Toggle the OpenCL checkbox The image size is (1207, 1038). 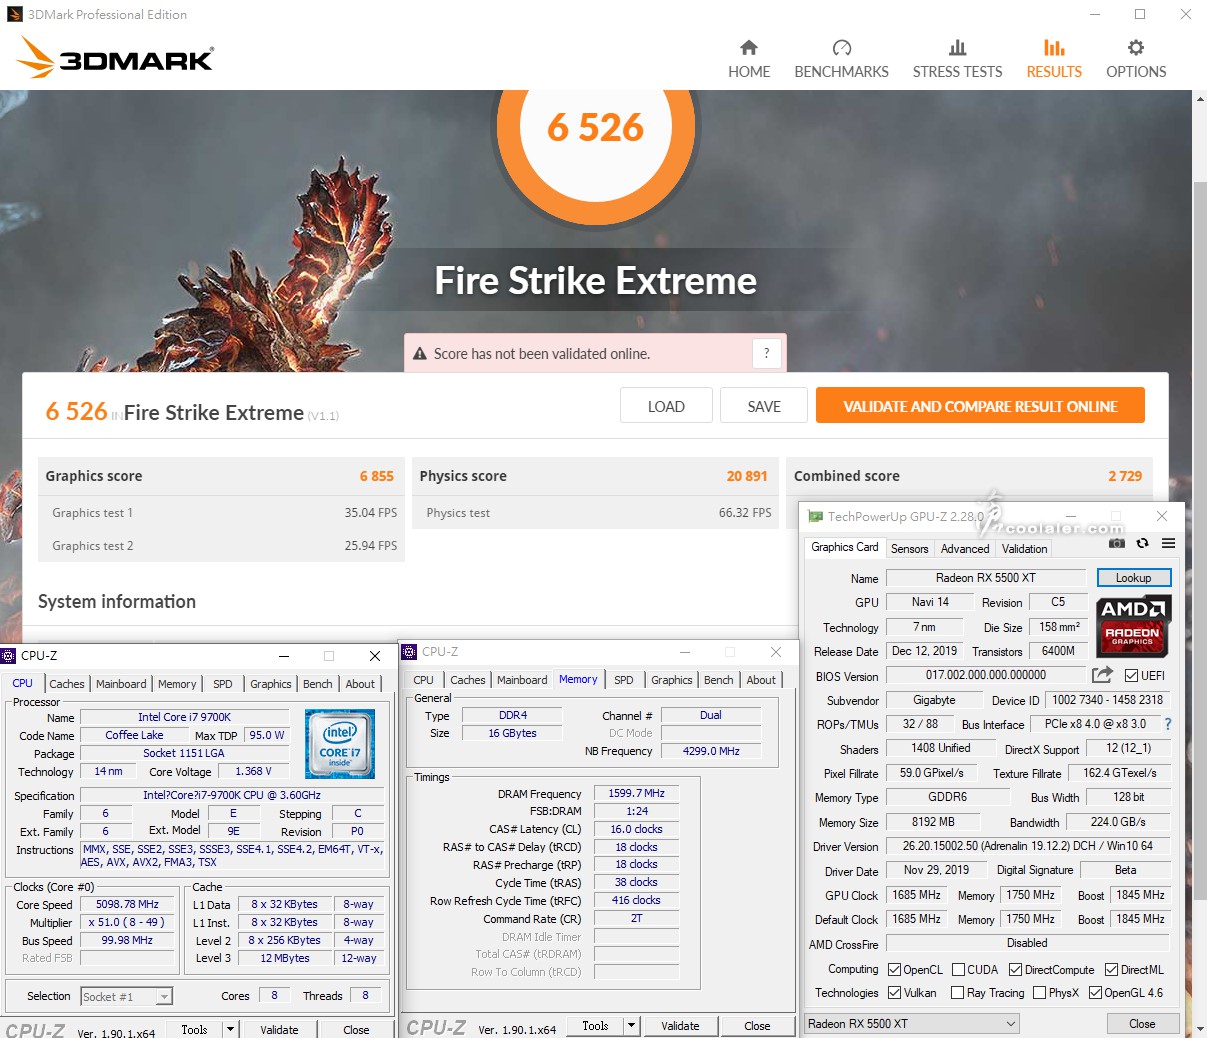[x=895, y=969]
